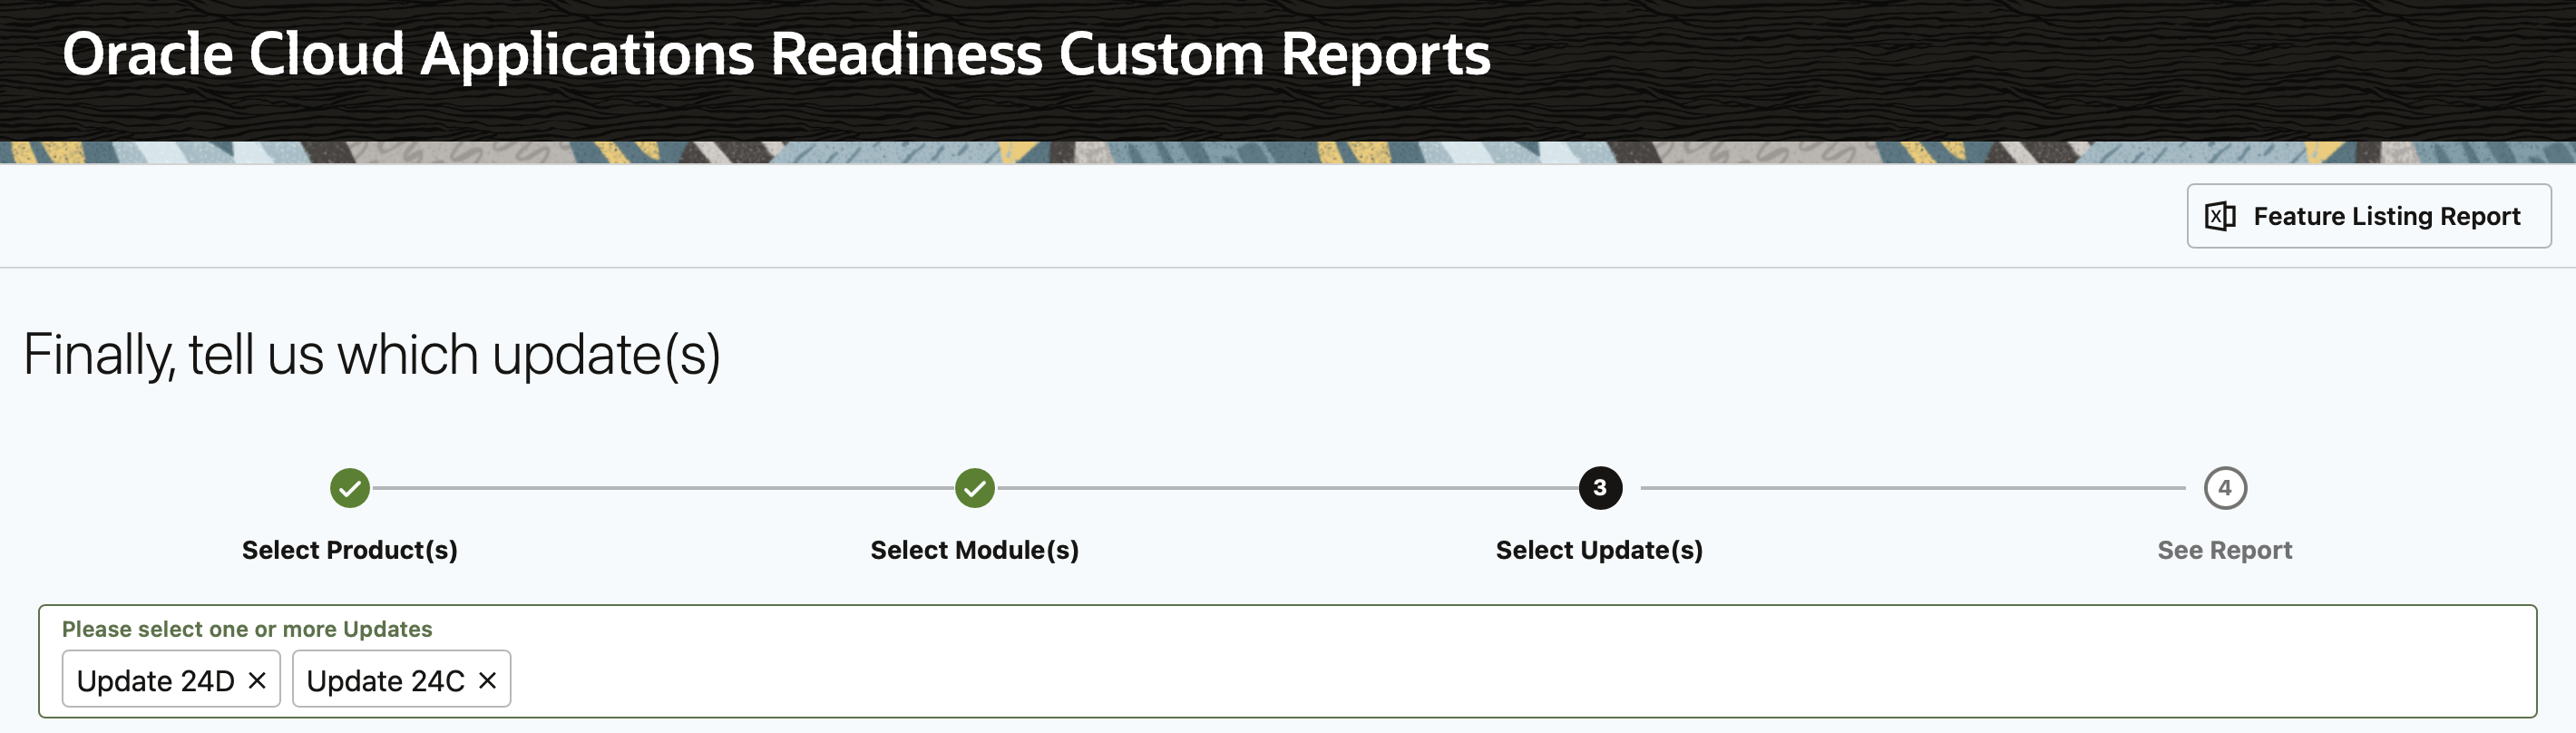Select the Update 24C chip text

coord(385,681)
